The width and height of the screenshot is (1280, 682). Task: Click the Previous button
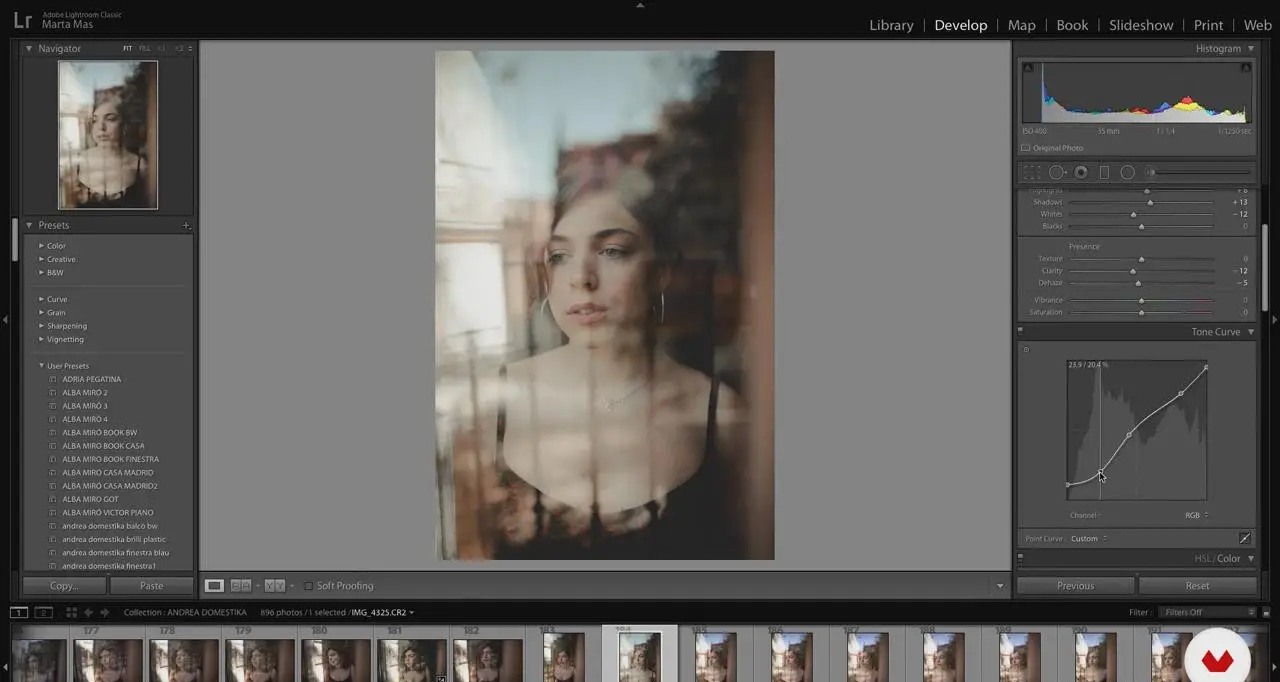1075,586
